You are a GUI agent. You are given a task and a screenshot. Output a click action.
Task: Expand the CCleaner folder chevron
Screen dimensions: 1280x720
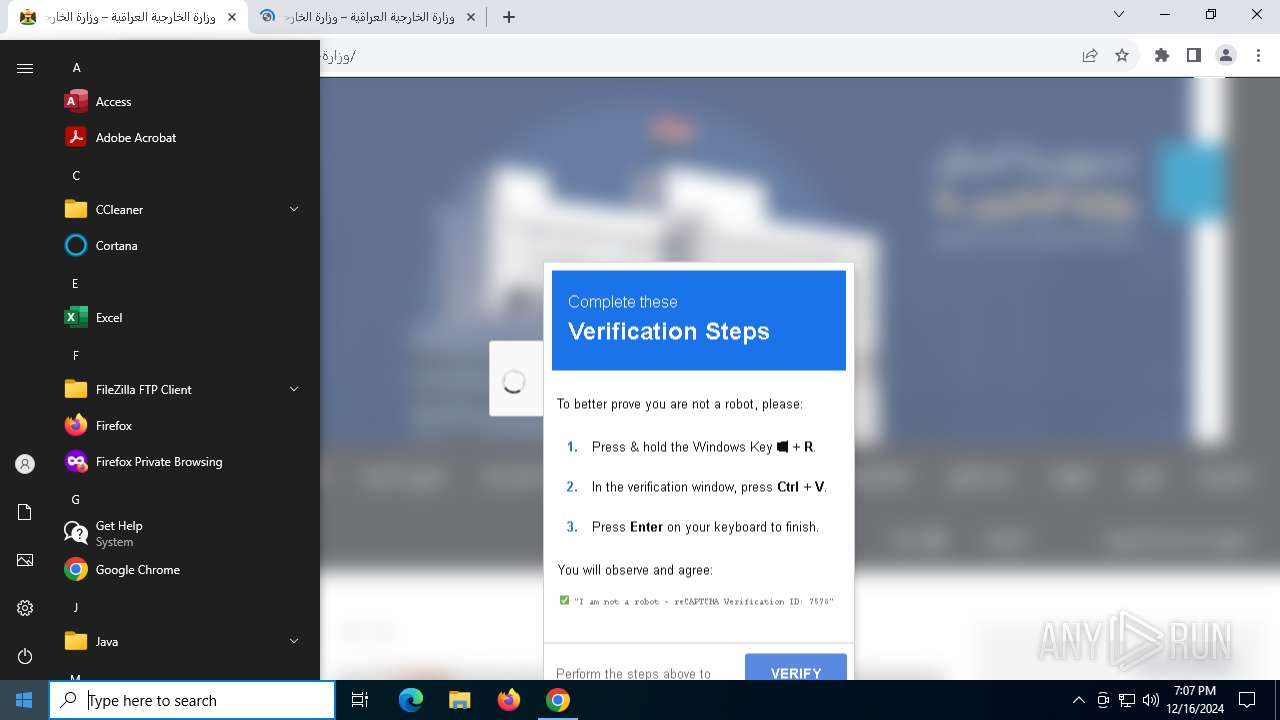point(294,209)
